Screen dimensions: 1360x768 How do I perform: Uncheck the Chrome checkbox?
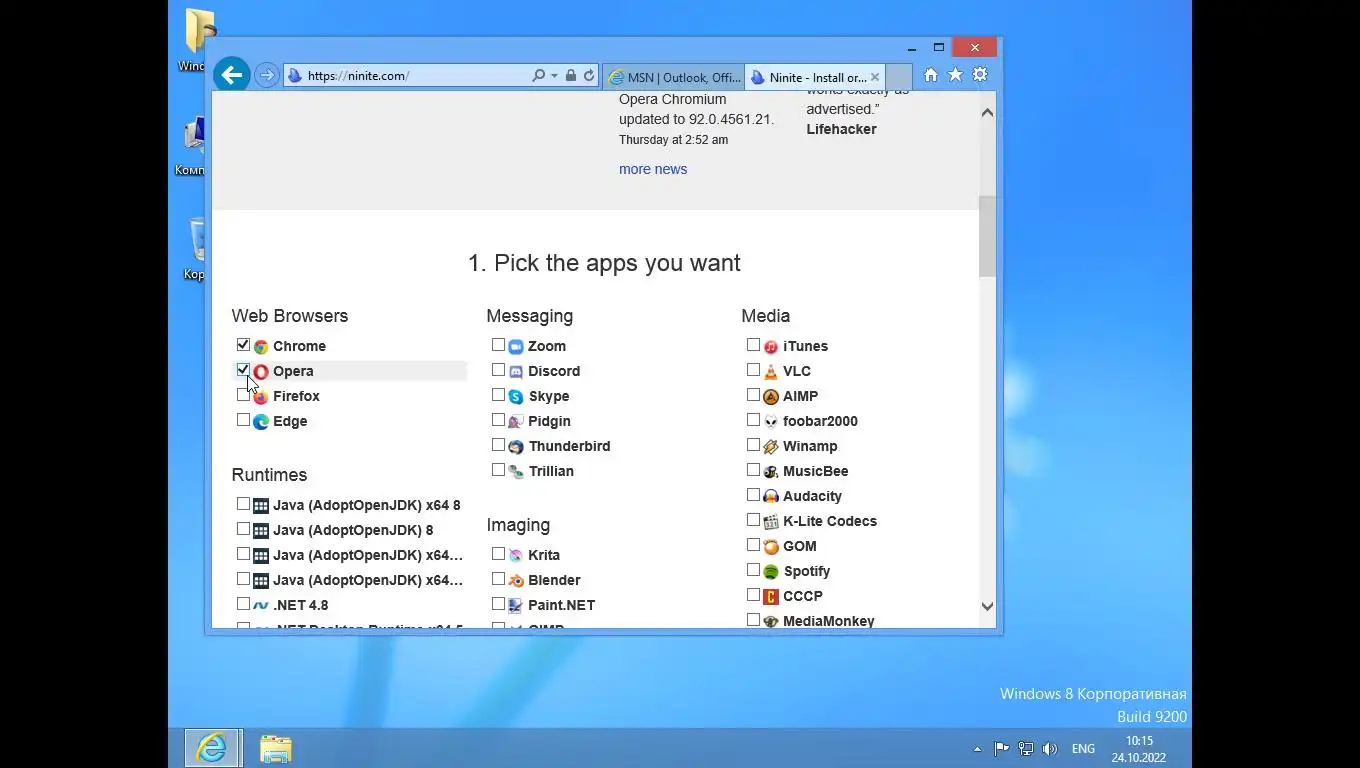point(243,345)
